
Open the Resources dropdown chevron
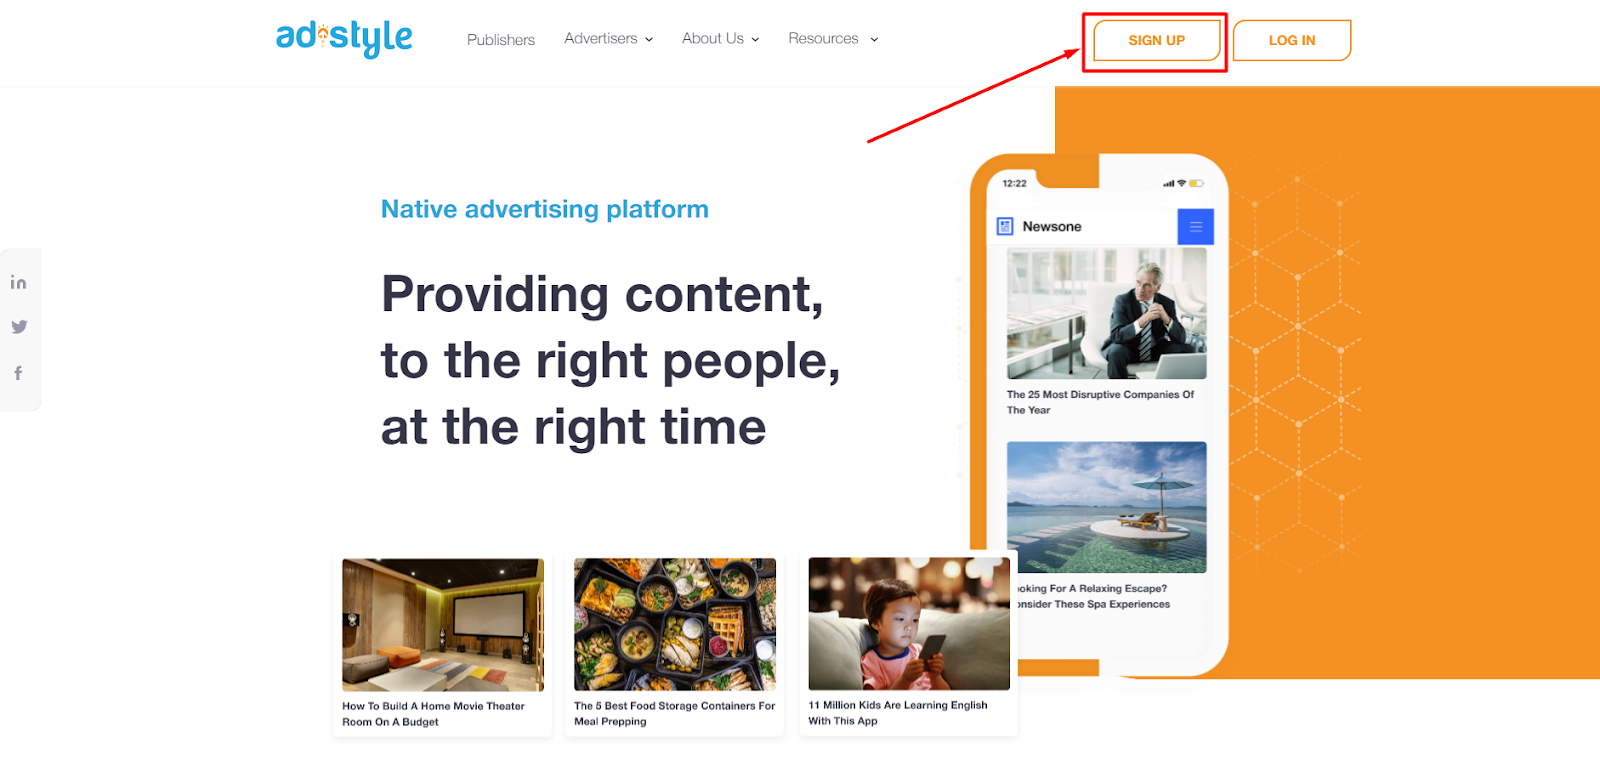(874, 40)
